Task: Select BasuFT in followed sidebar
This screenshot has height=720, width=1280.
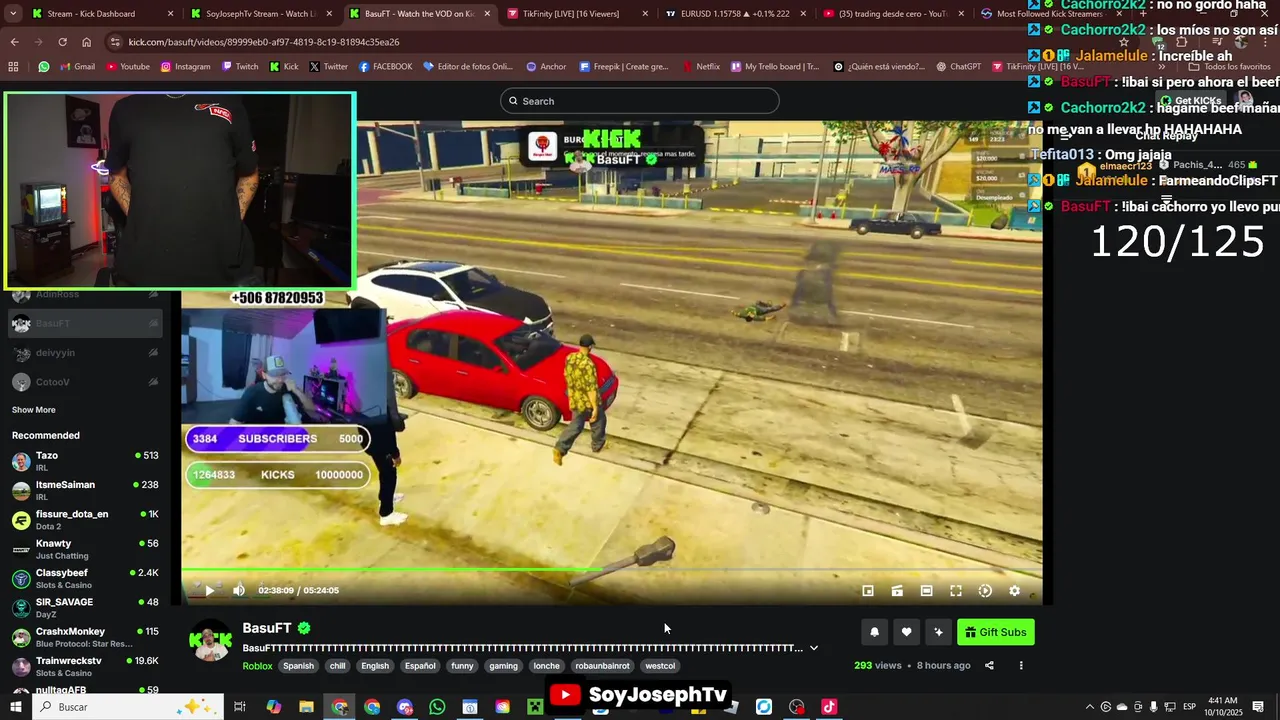Action: (x=85, y=323)
